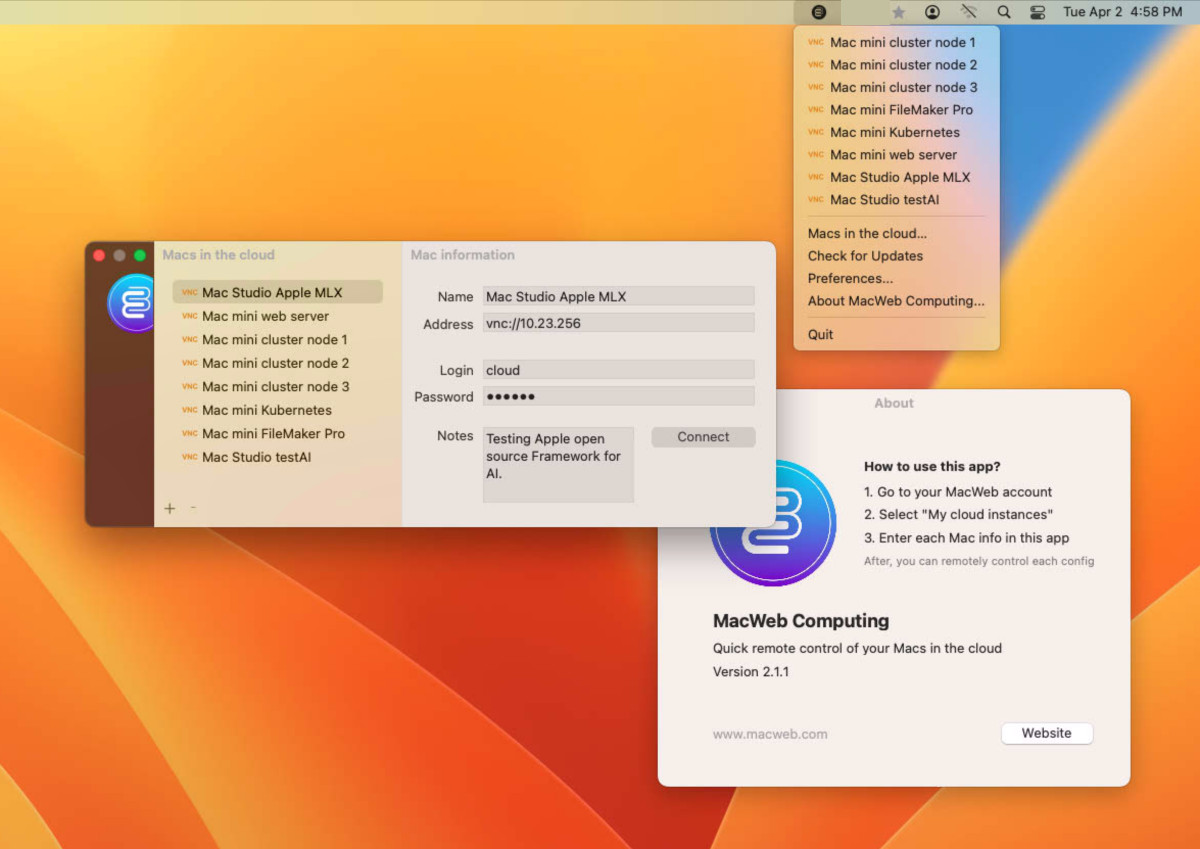The image size is (1200, 849).
Task: Select Mac mini cluster node 2 in list
Action: tap(277, 363)
